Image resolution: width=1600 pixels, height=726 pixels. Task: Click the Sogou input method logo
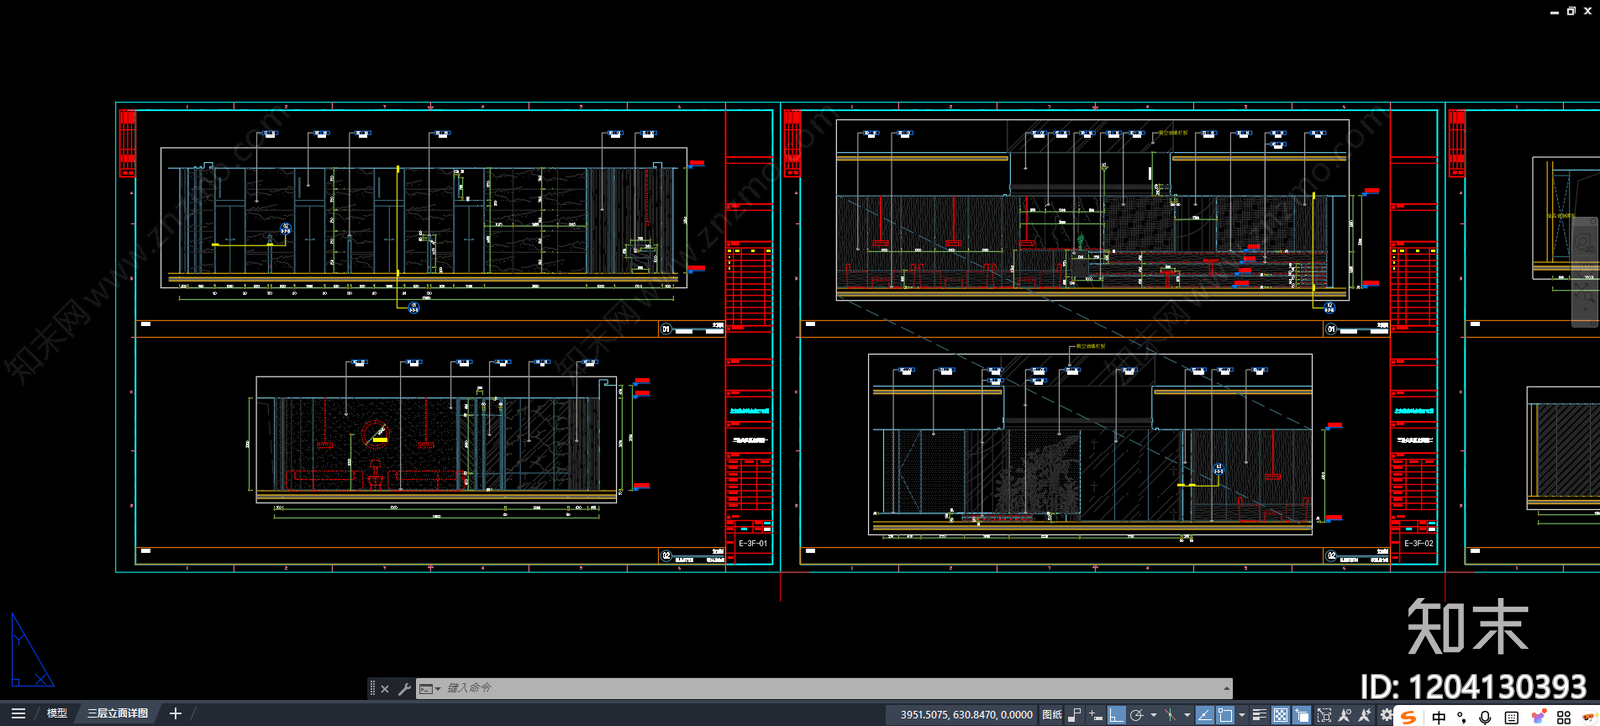pos(1409,716)
